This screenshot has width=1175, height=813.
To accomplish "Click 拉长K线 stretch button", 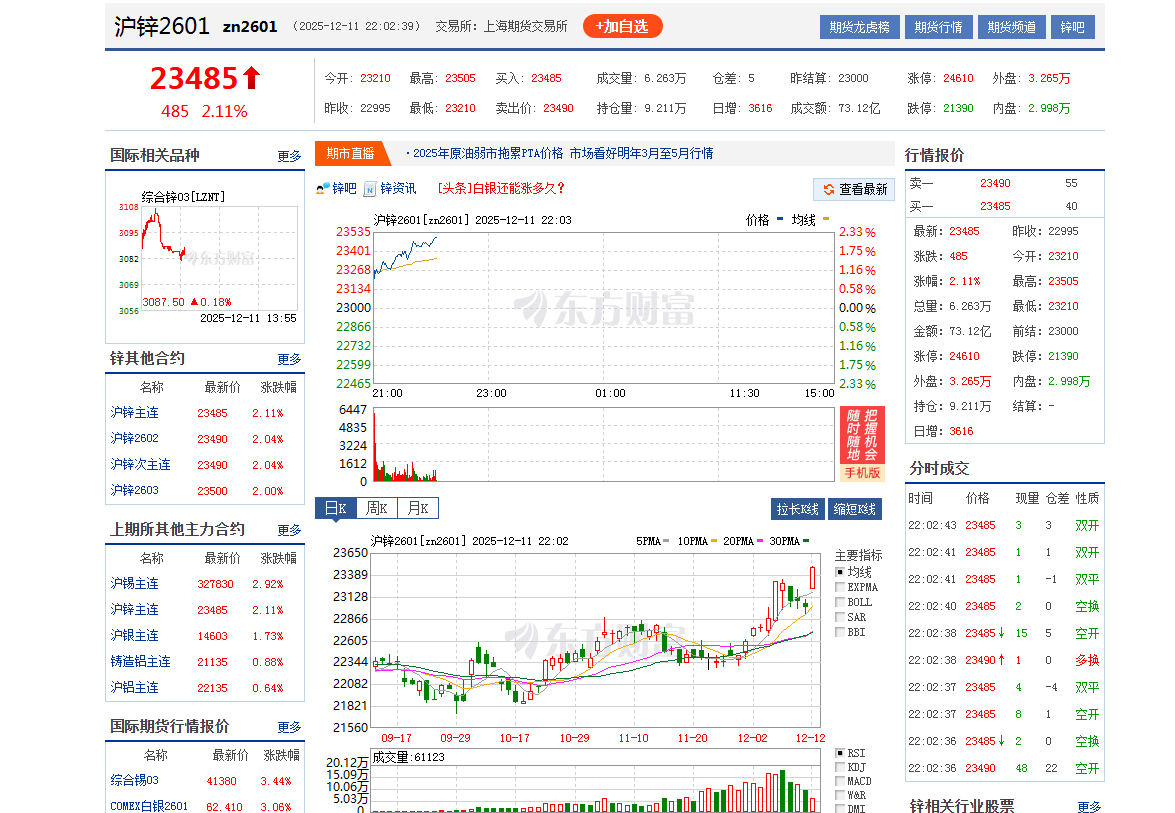I will click(797, 509).
